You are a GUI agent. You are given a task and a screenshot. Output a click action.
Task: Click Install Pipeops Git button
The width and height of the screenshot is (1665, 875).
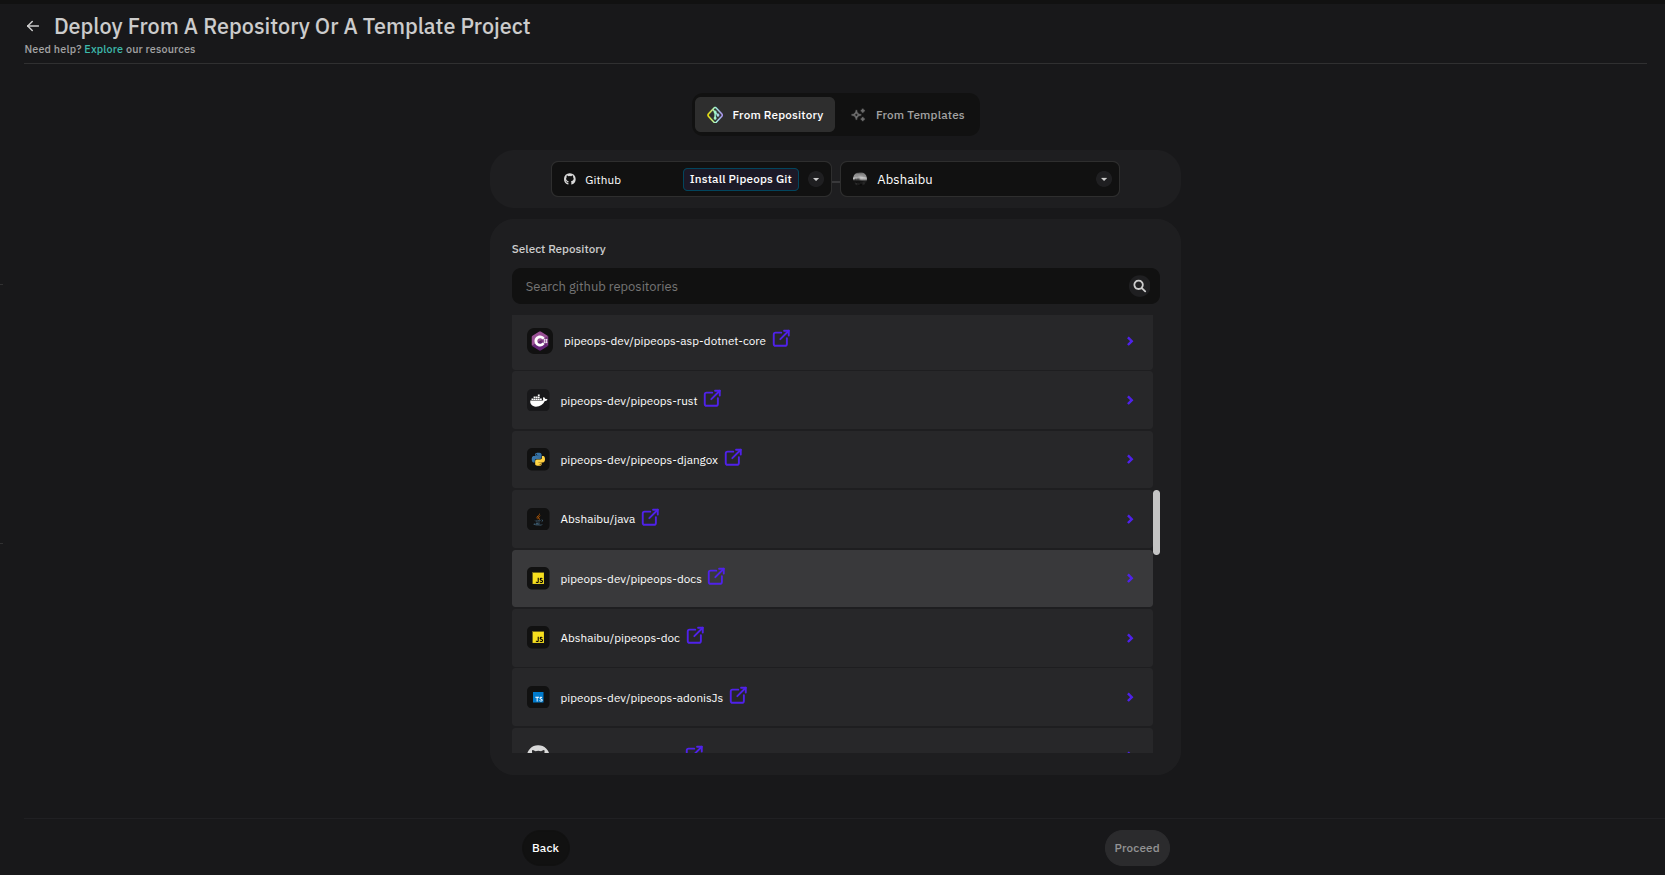740,179
